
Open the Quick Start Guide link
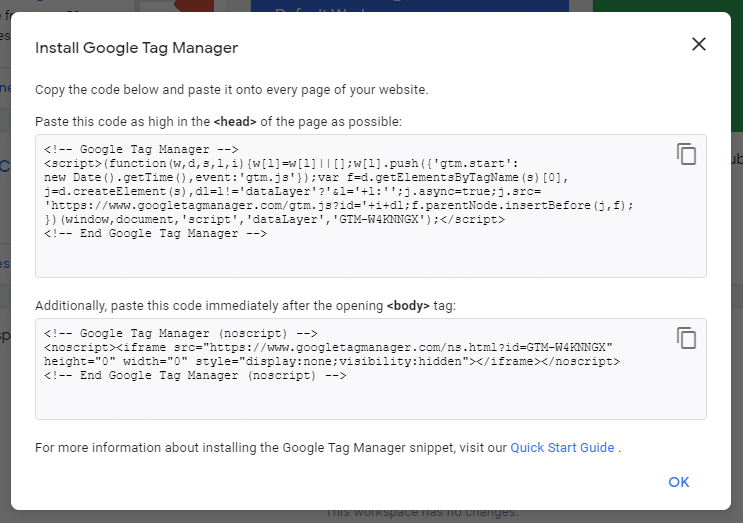coord(562,448)
